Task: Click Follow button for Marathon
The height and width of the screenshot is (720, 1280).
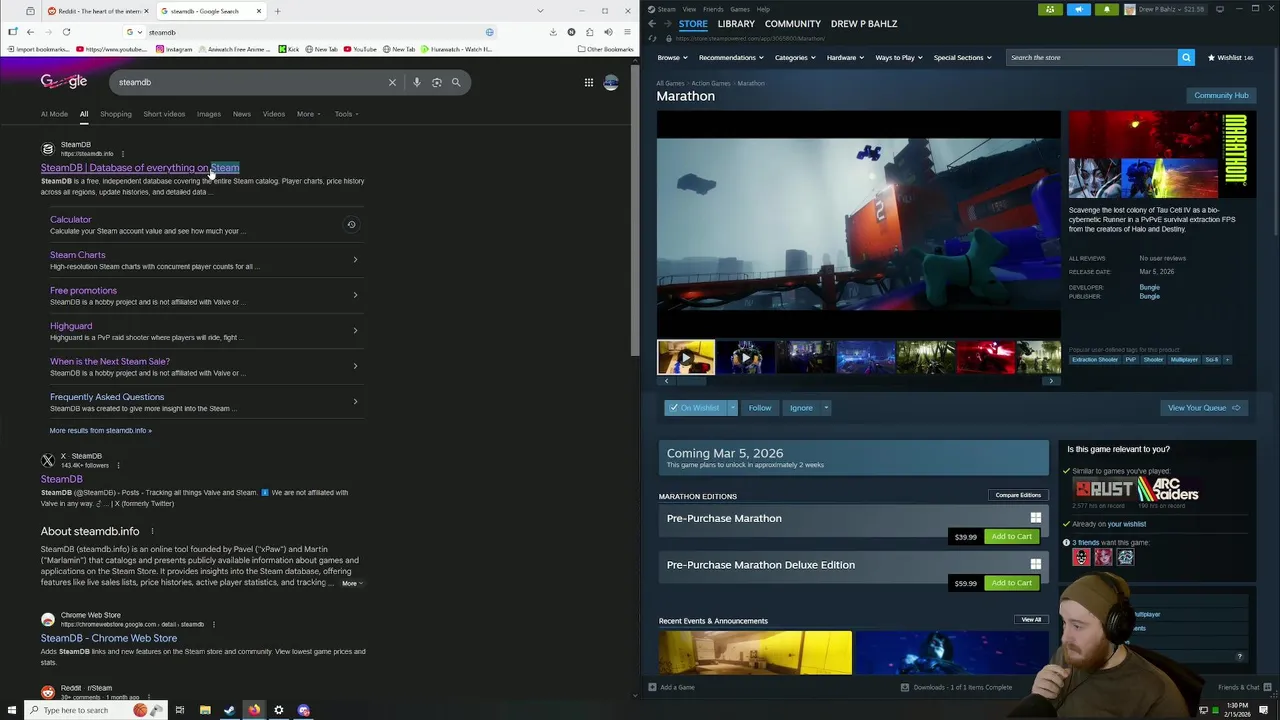Action: 759,408
